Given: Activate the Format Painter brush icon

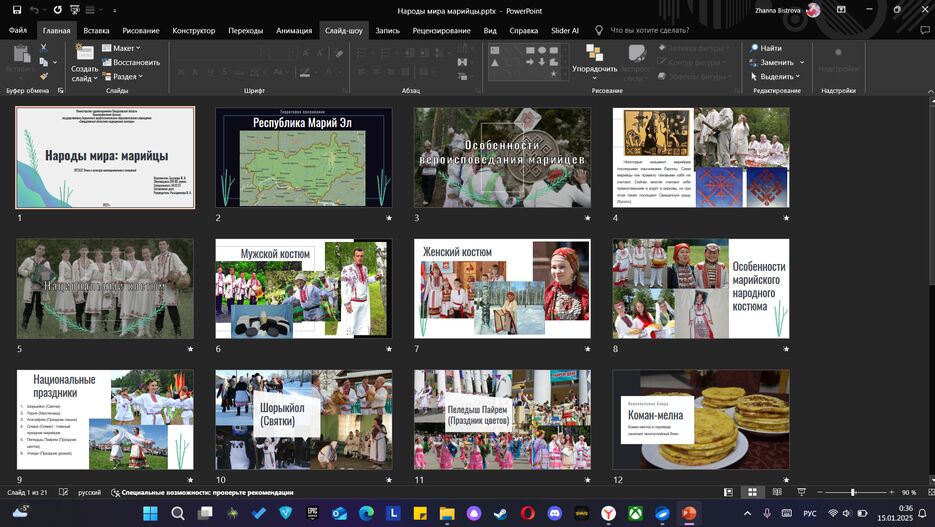Looking at the screenshot, I should pyautogui.click(x=44, y=76).
